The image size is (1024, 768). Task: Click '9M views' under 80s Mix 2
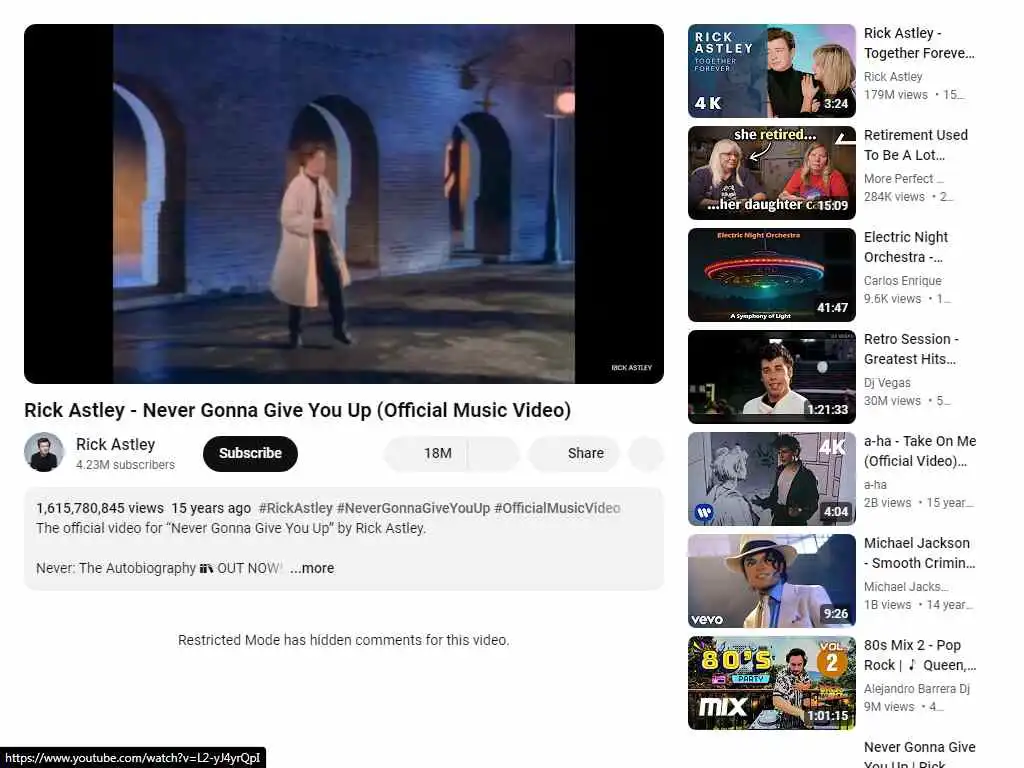(889, 706)
